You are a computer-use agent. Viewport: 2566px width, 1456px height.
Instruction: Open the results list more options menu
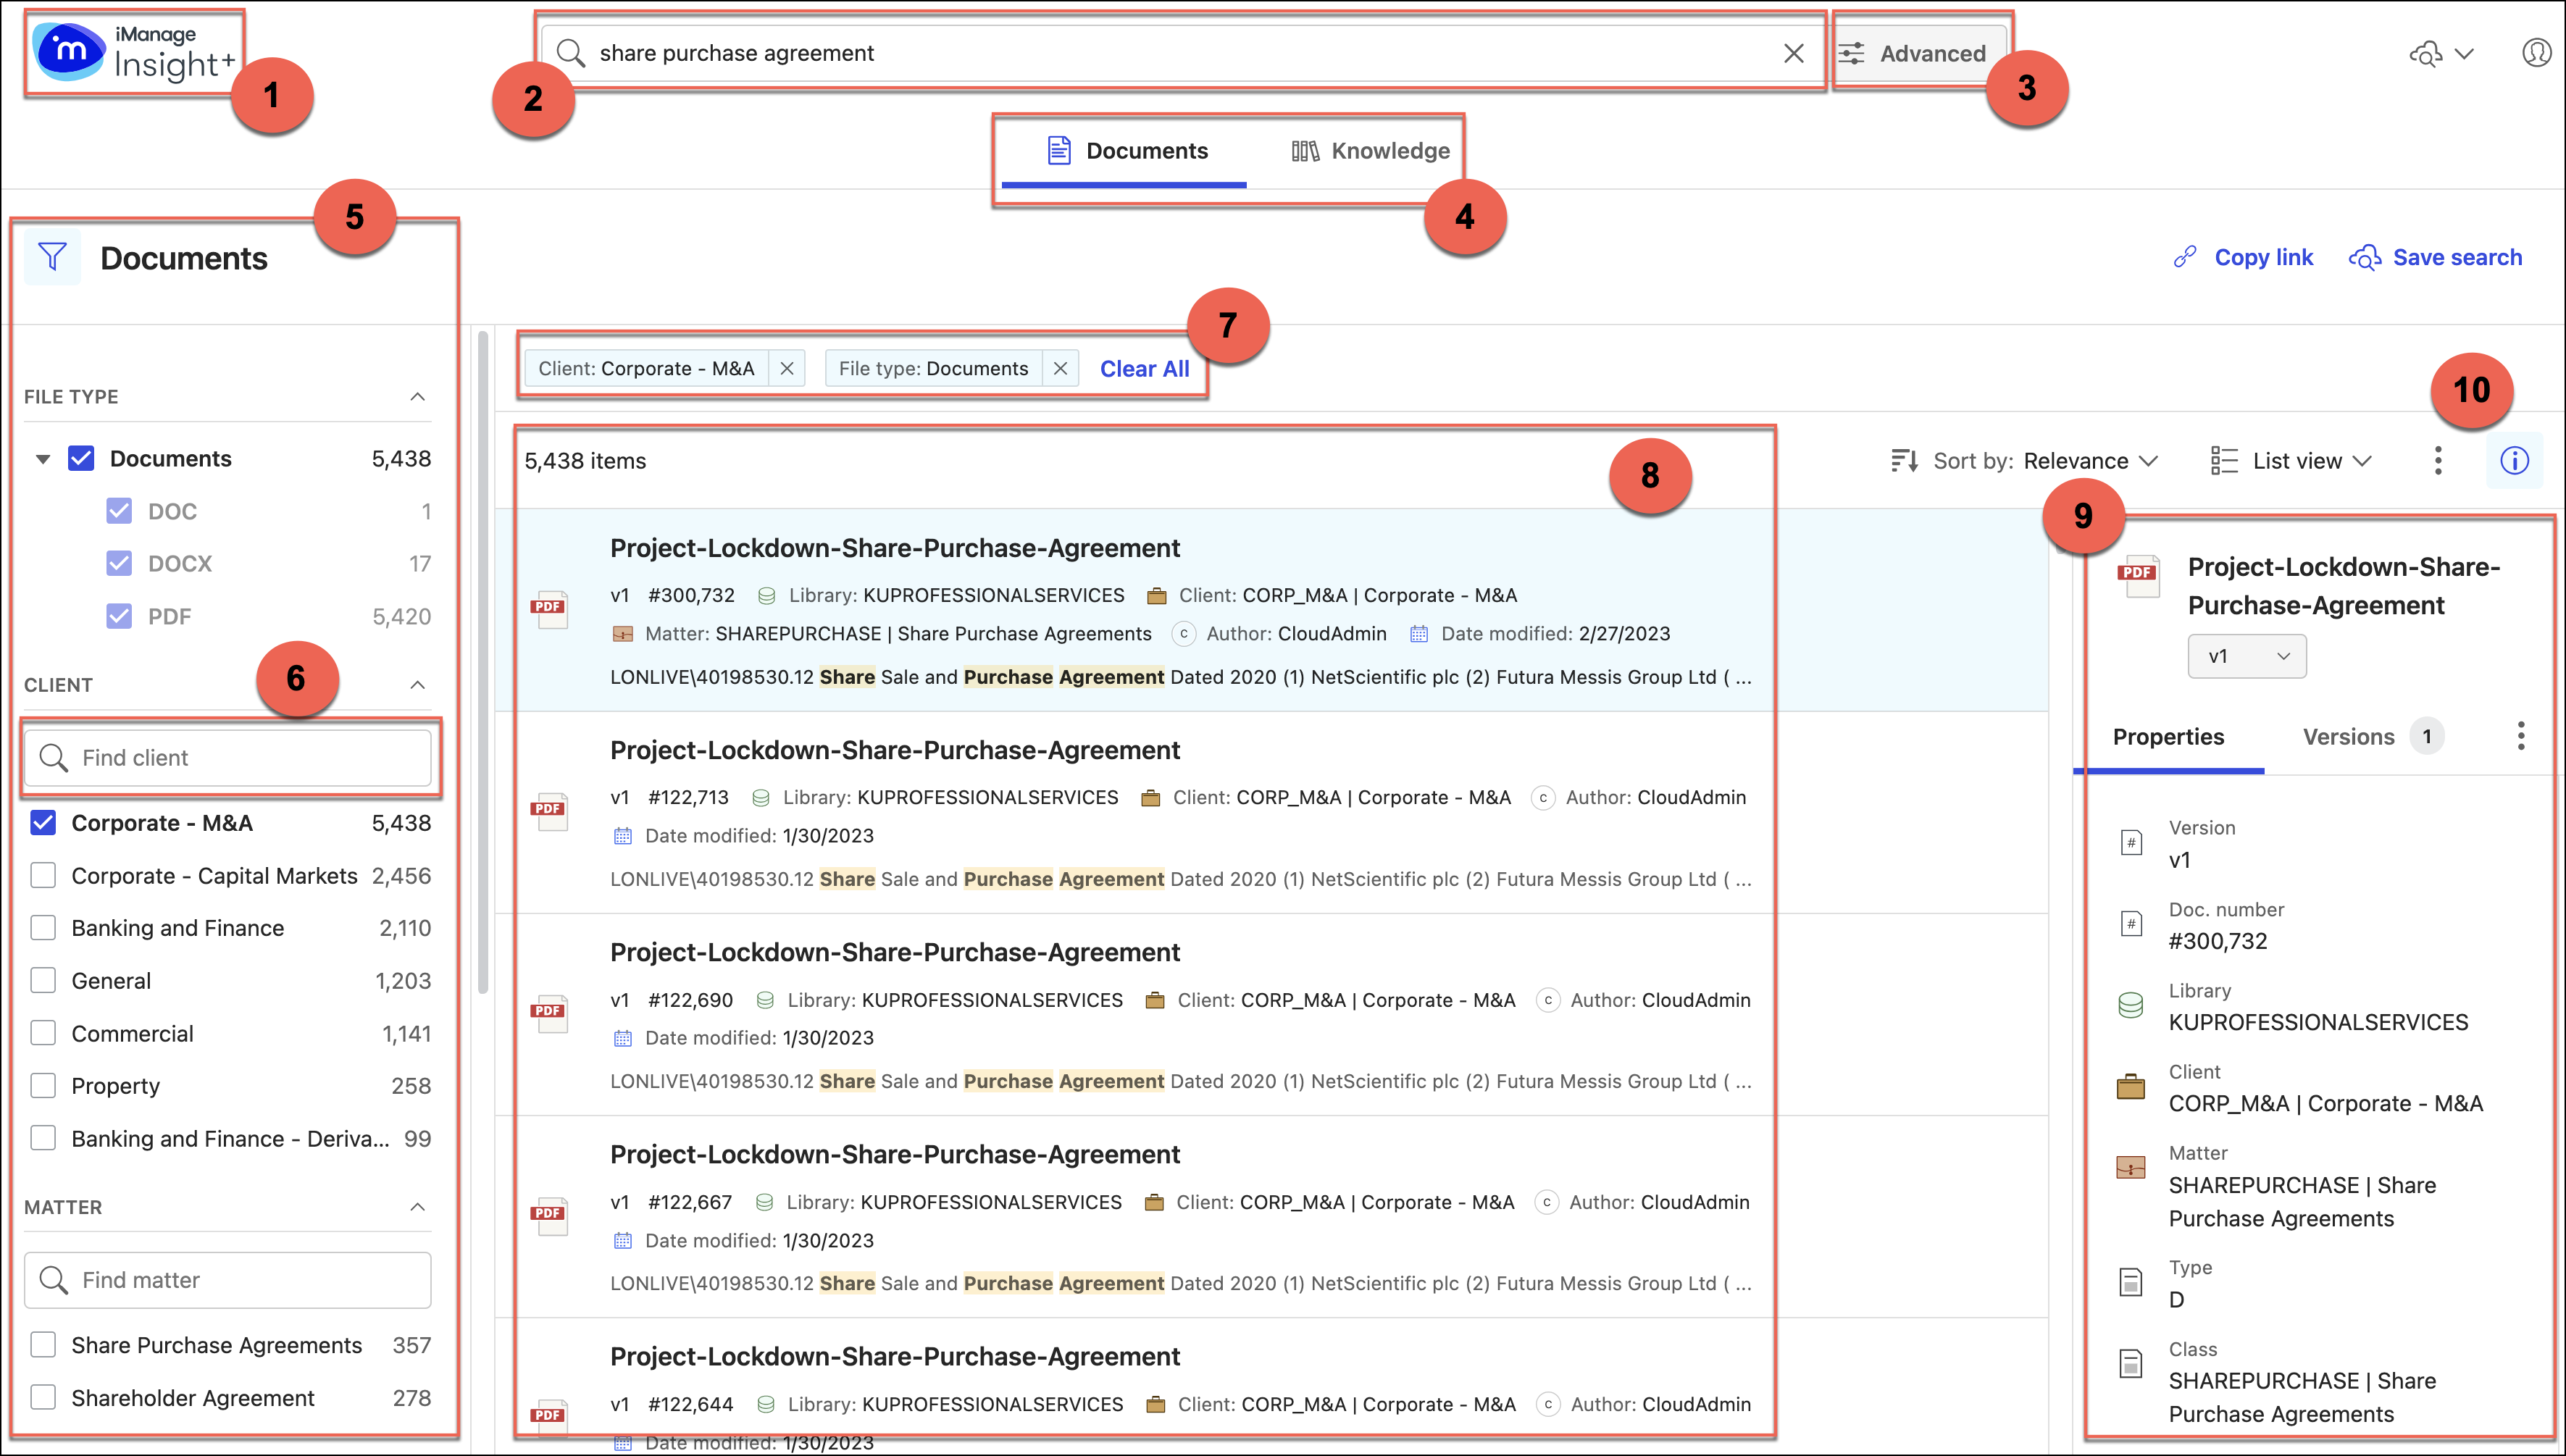[2437, 461]
